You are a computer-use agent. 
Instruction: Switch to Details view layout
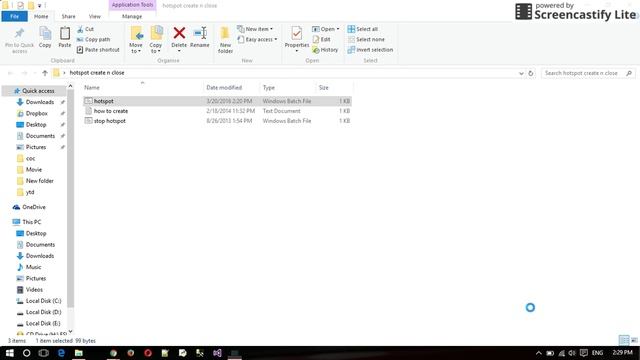(x=624, y=340)
